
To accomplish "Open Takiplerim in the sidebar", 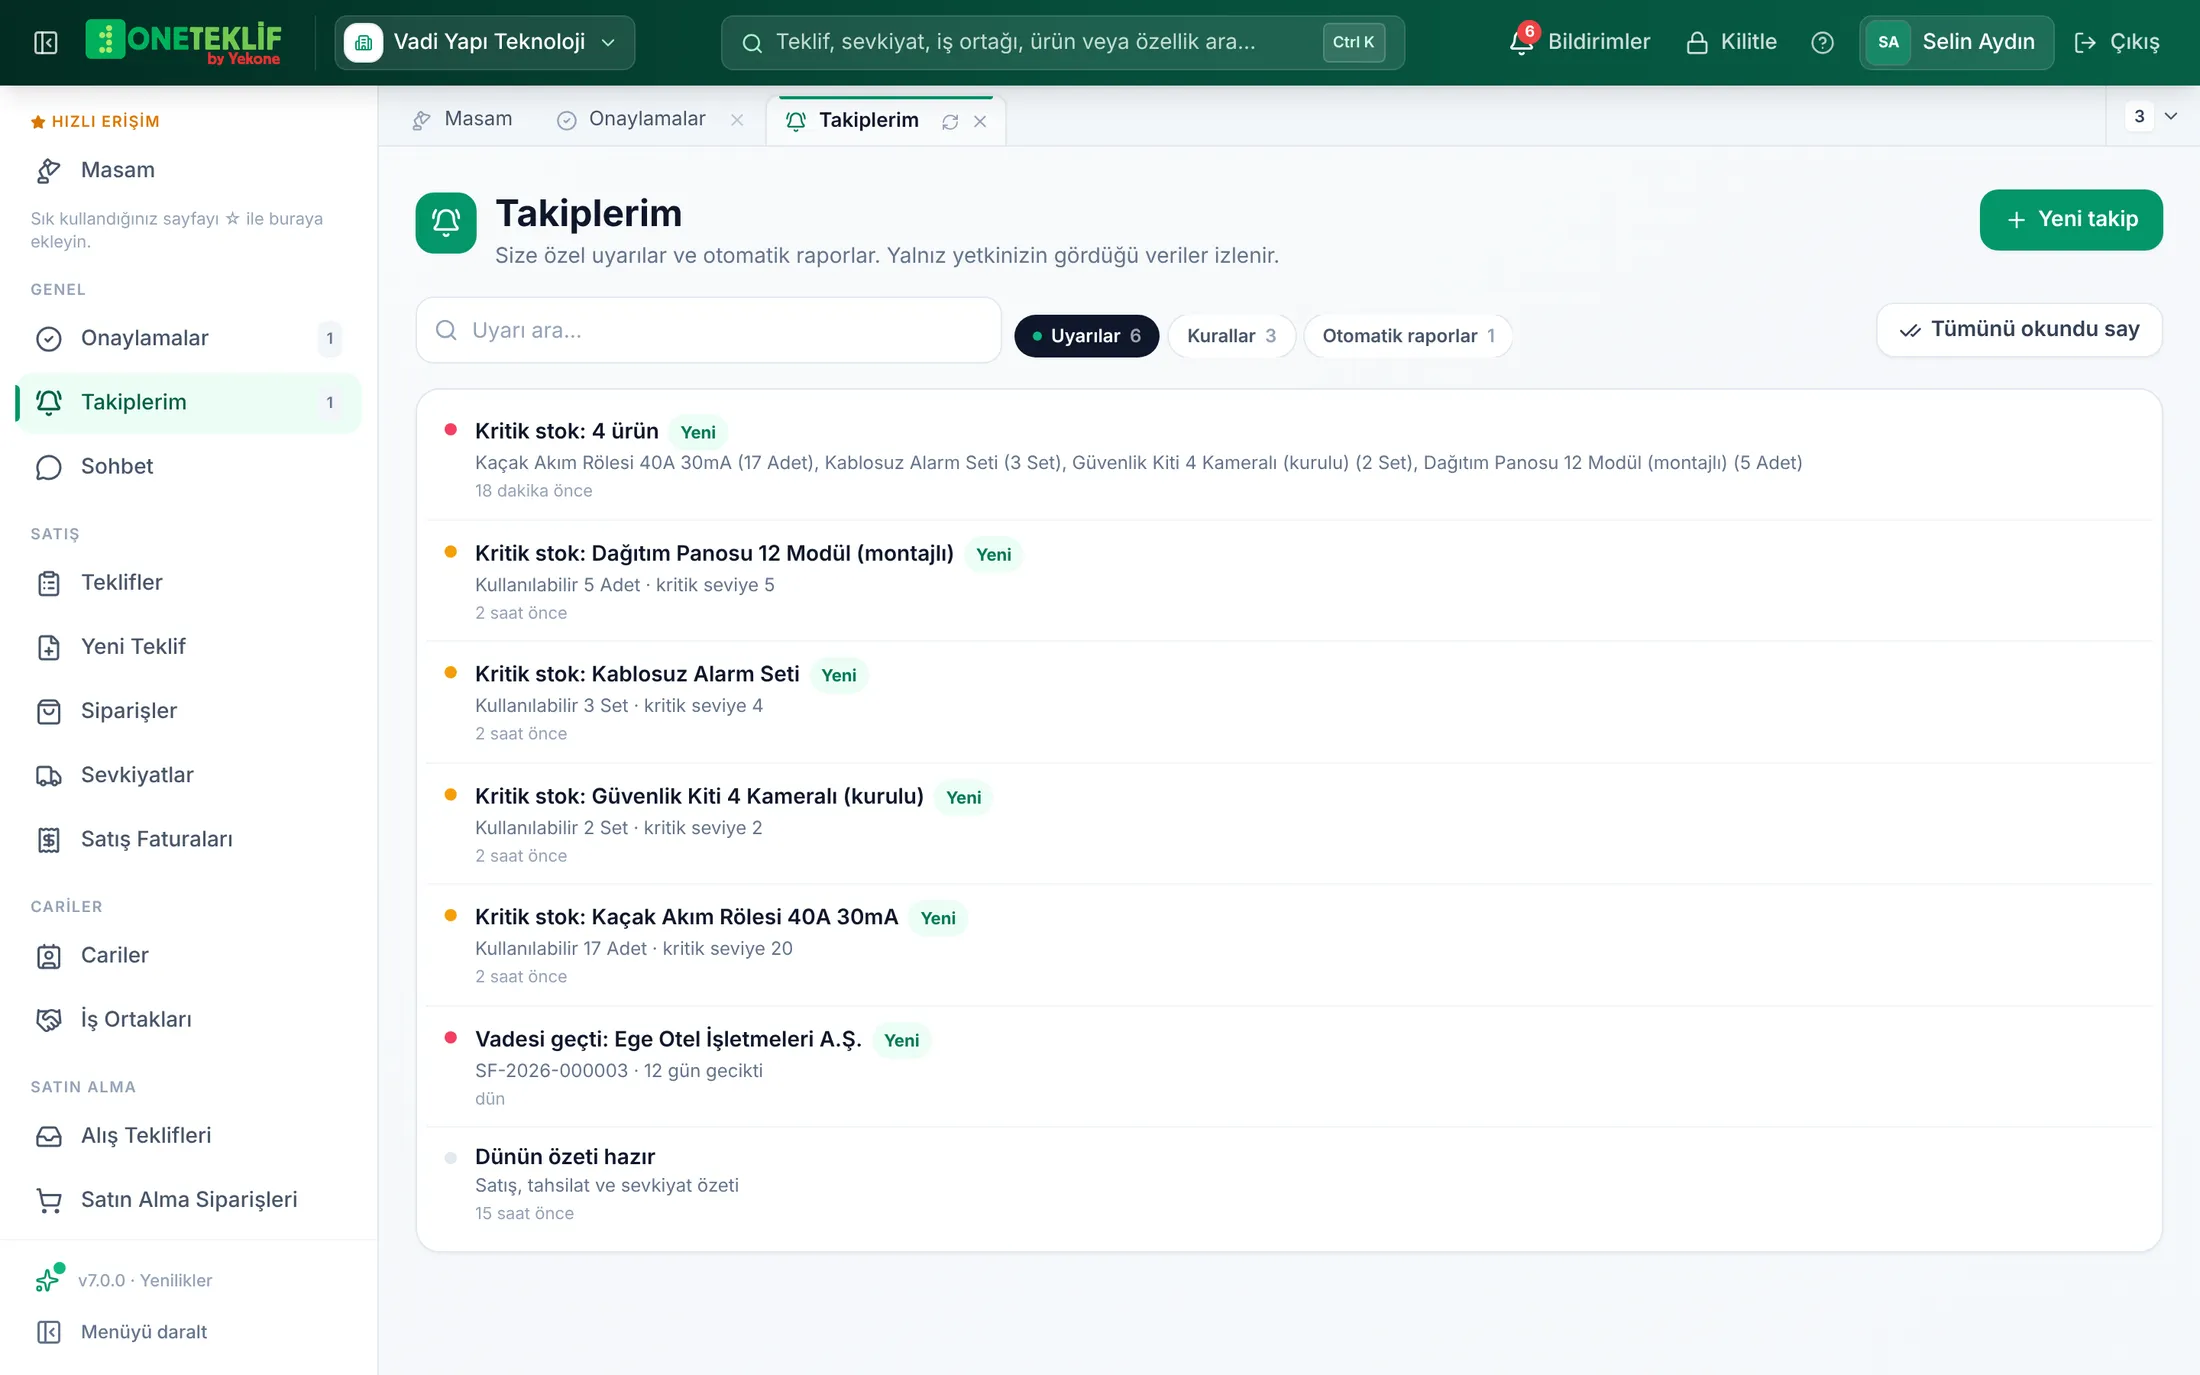I will coord(189,402).
